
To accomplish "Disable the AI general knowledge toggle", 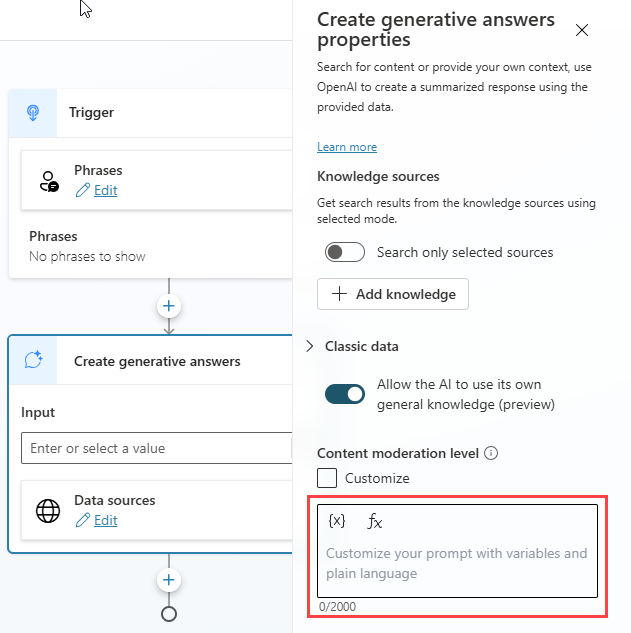I will click(x=345, y=394).
